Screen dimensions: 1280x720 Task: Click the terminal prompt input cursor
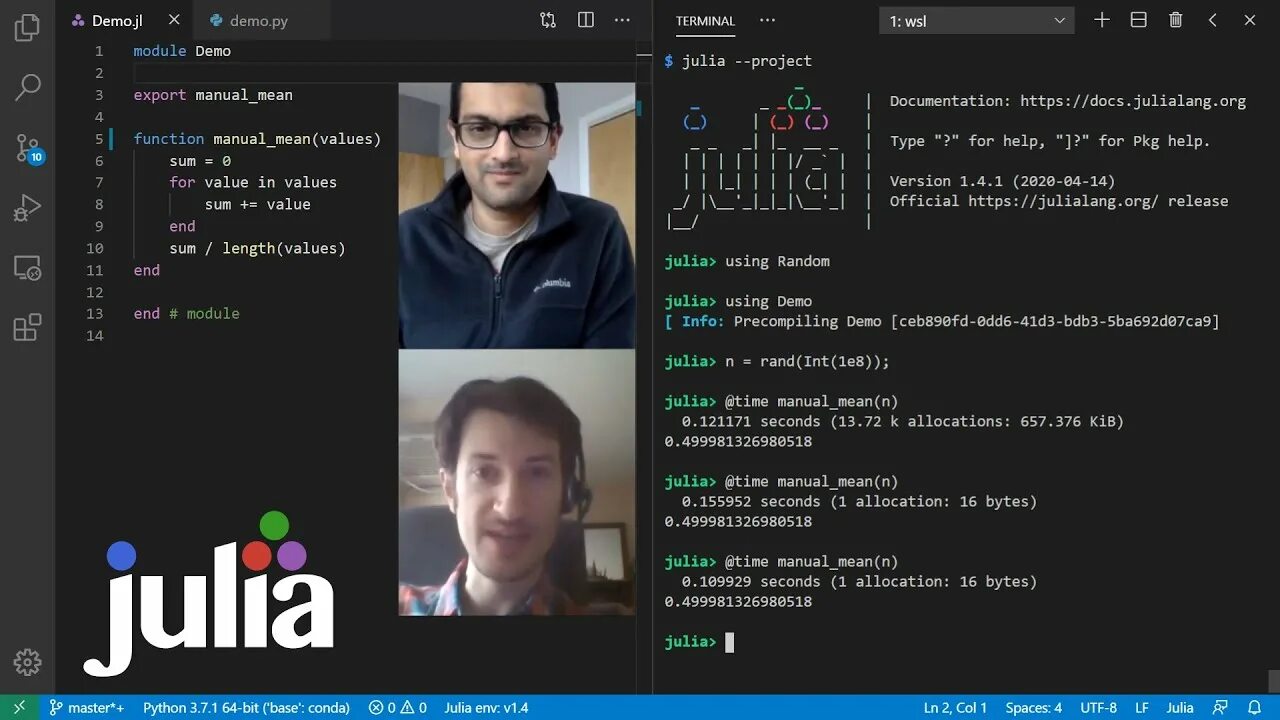tap(729, 642)
